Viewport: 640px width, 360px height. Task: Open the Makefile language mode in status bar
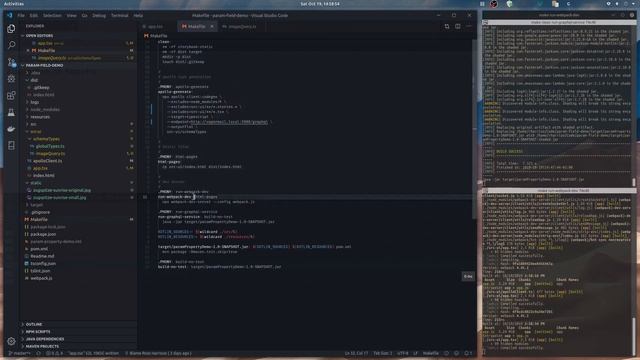tap(431, 353)
